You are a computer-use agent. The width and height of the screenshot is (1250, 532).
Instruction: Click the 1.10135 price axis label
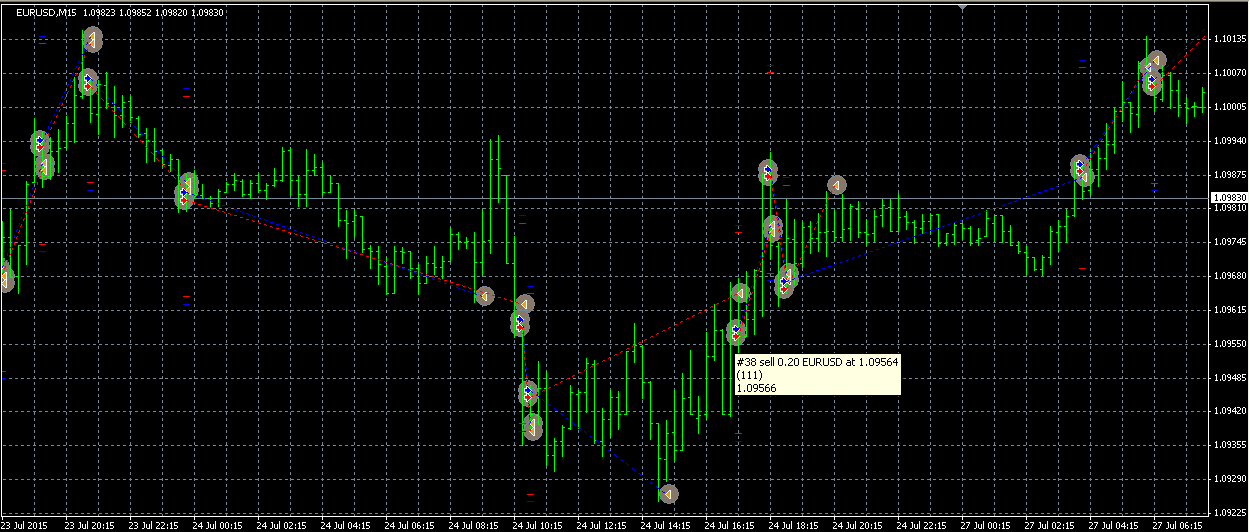point(1228,39)
